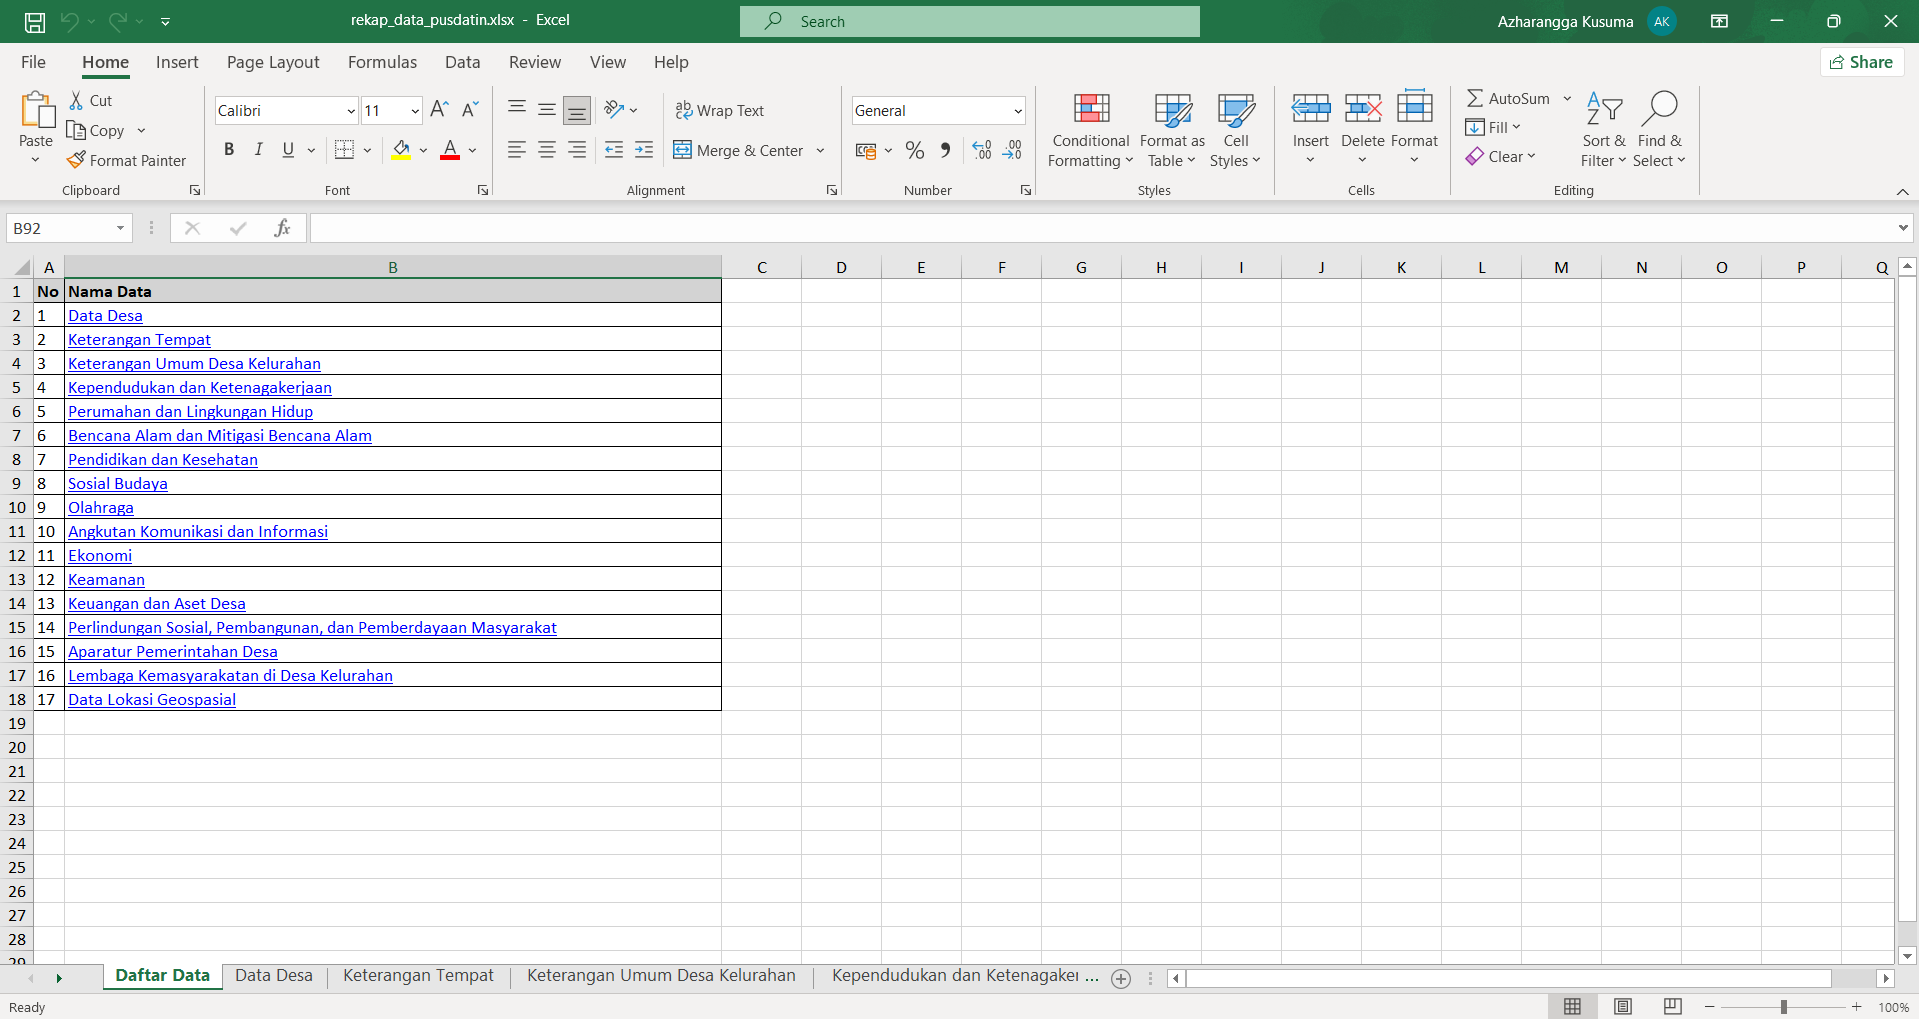Click Decrease Indent icon
The height and width of the screenshot is (1019, 1919).
point(614,150)
